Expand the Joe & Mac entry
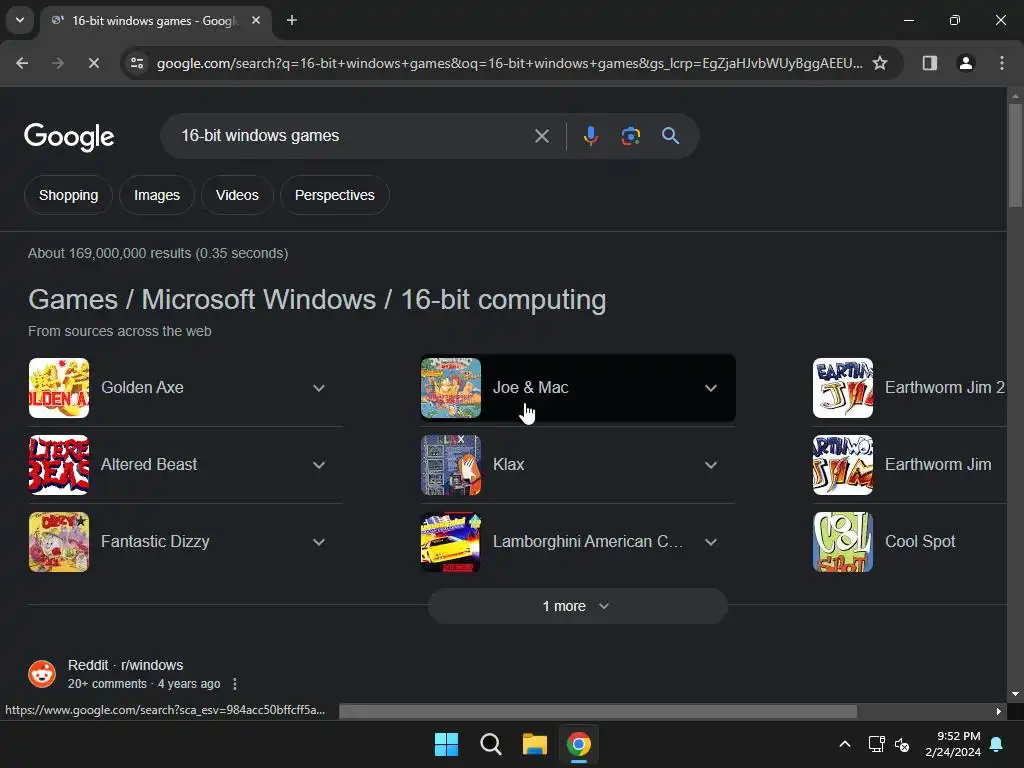1024x768 pixels. 711,388
